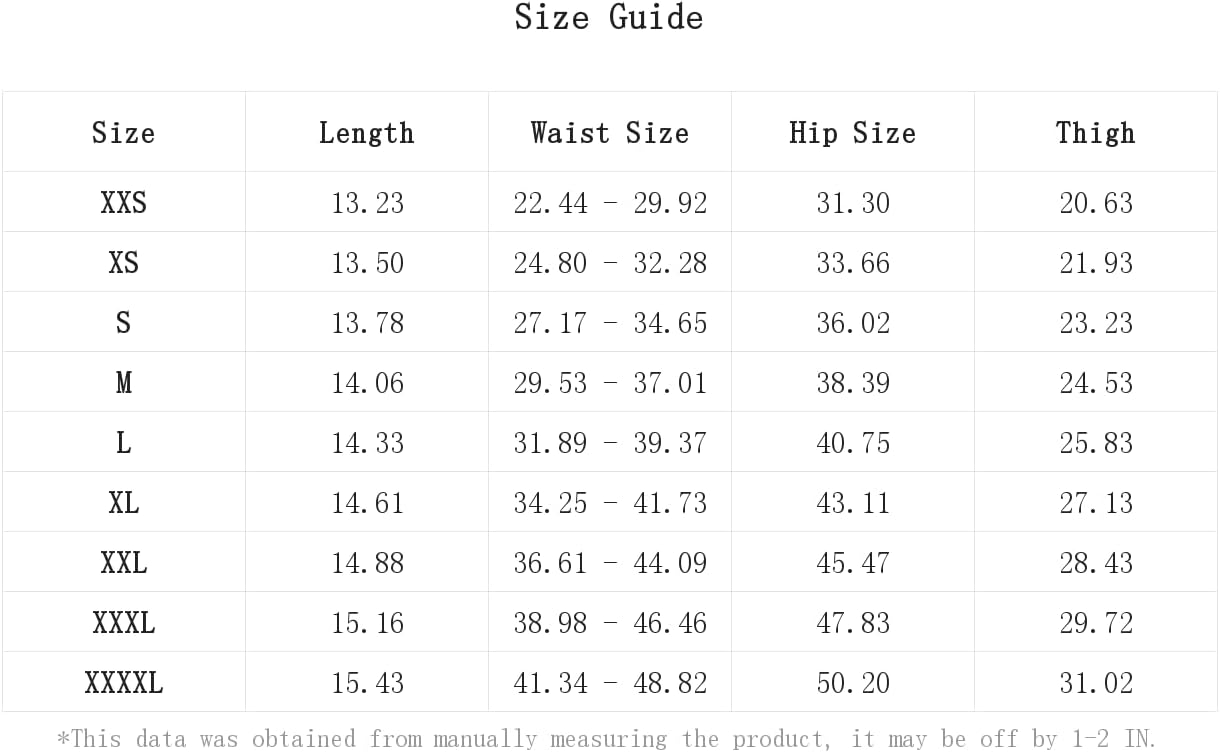Click thigh value 29.72 in XXXL row
Image resolution: width=1220 pixels, height=753 pixels.
(x=1096, y=623)
